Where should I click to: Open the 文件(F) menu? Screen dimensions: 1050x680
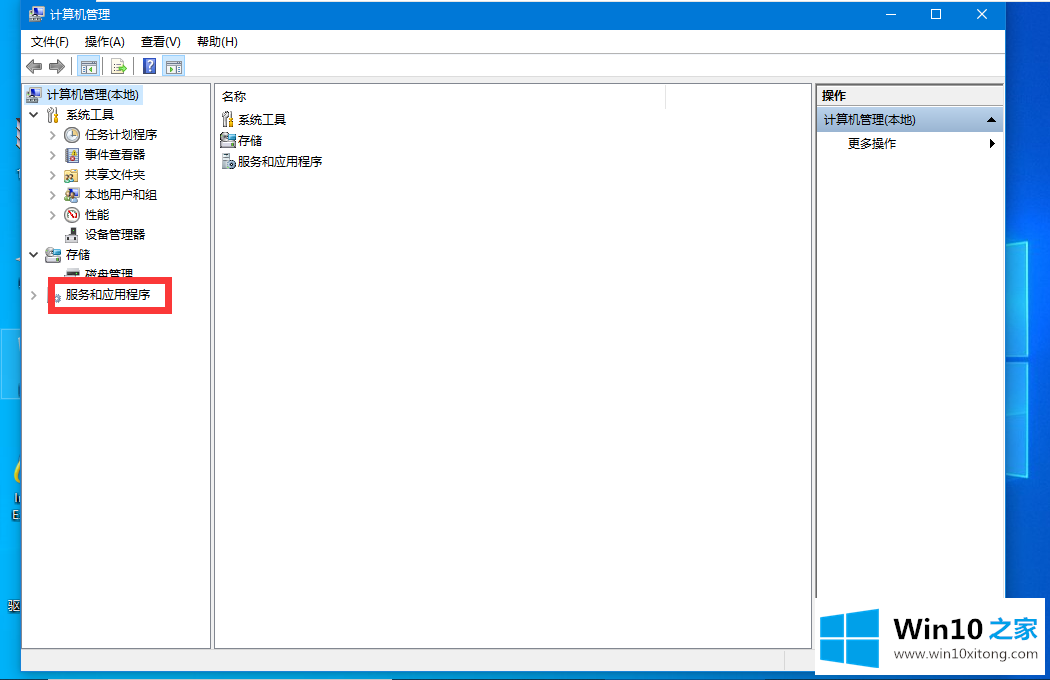click(x=50, y=42)
